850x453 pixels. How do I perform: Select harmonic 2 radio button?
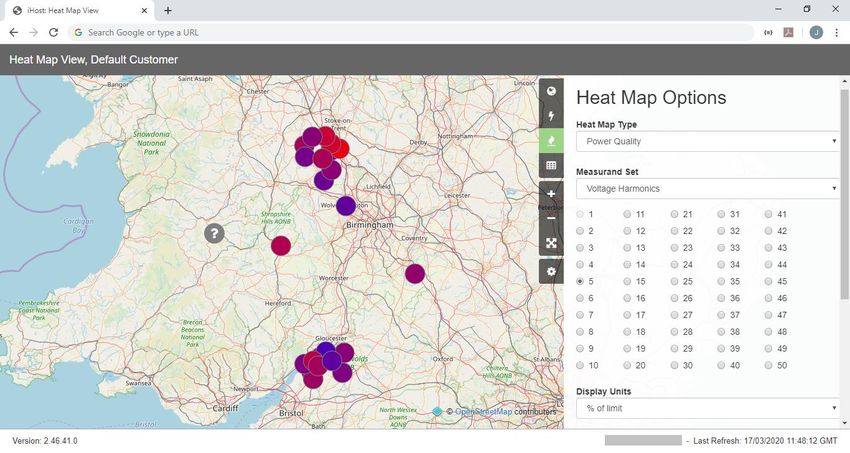[x=580, y=231]
